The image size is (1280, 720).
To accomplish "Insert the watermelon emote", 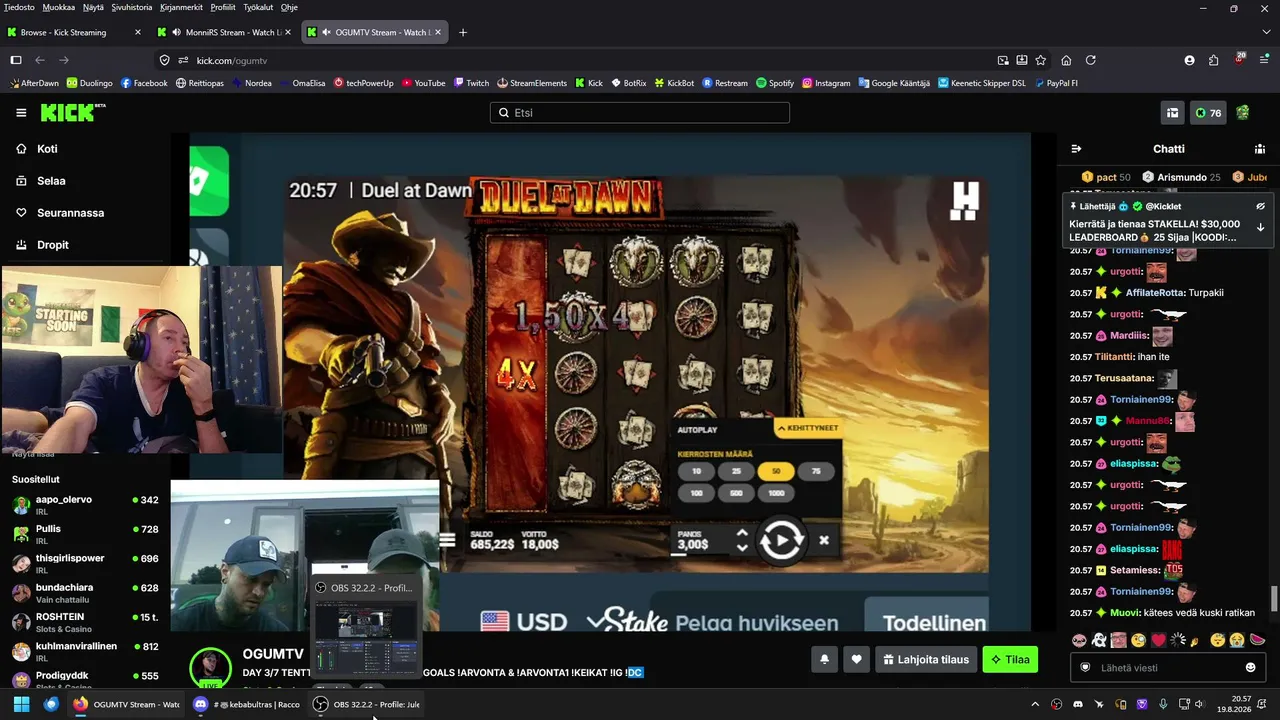I will point(1258,640).
